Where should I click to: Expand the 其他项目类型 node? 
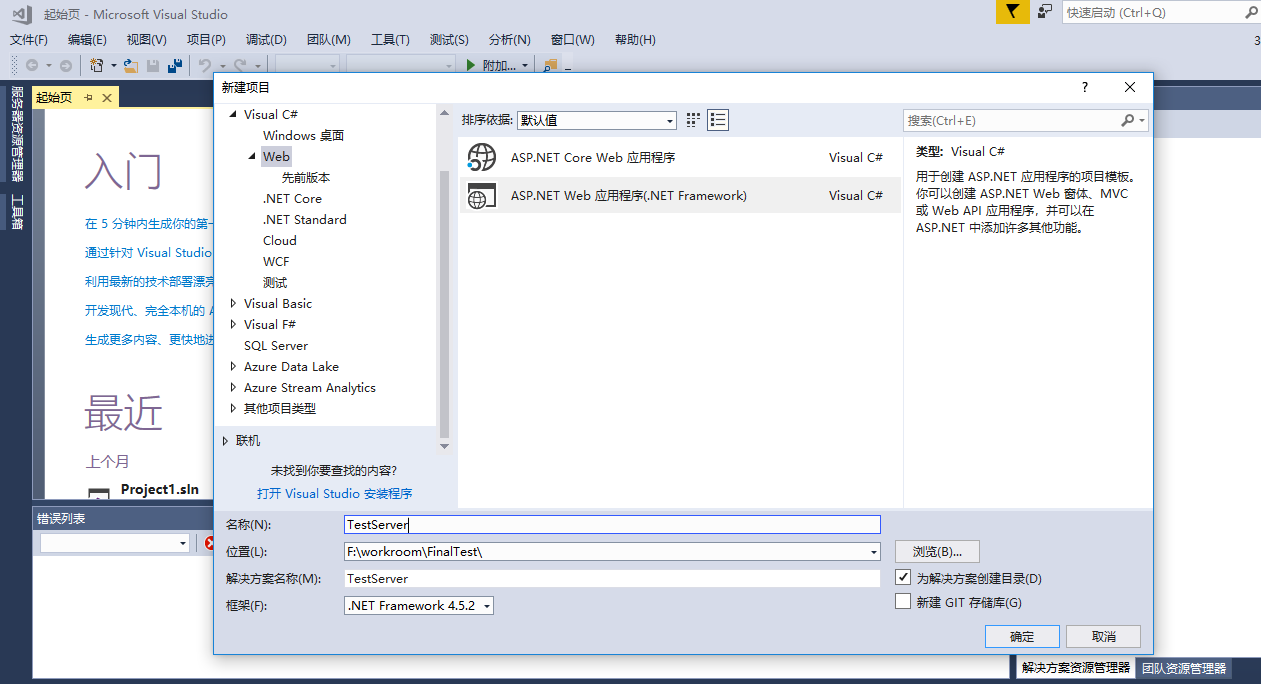coord(234,408)
